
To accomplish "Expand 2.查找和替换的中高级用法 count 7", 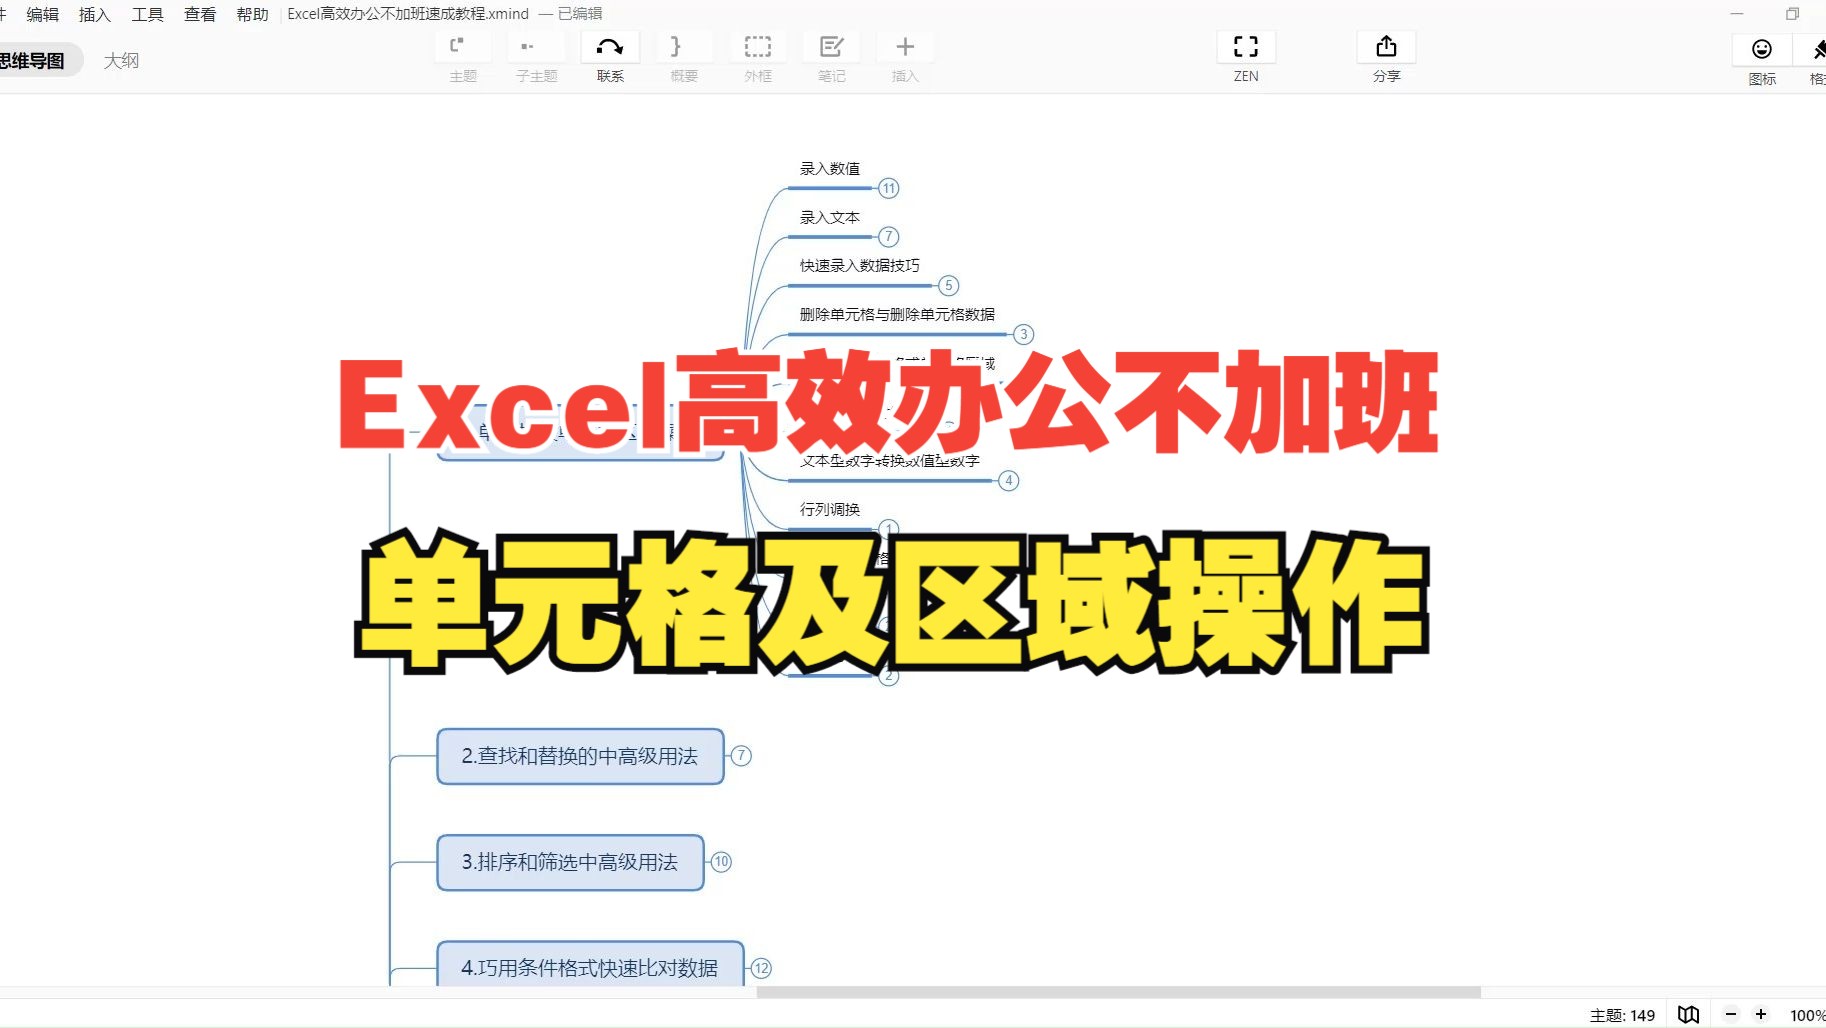I will click(x=741, y=756).
